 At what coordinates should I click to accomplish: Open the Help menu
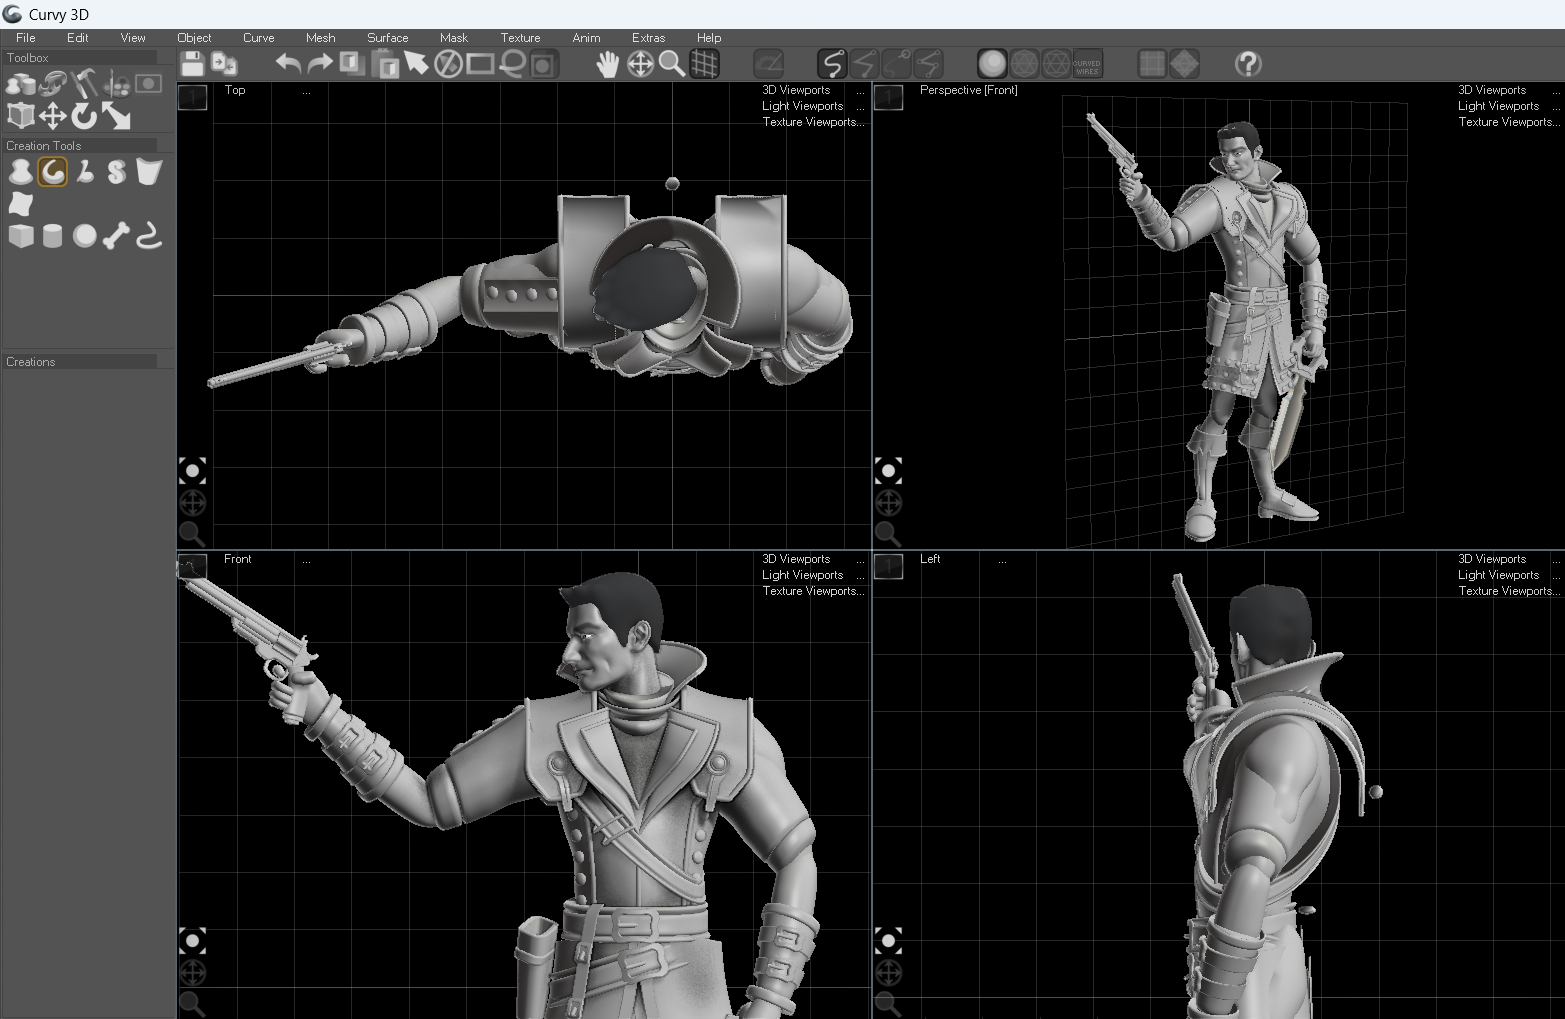[709, 38]
